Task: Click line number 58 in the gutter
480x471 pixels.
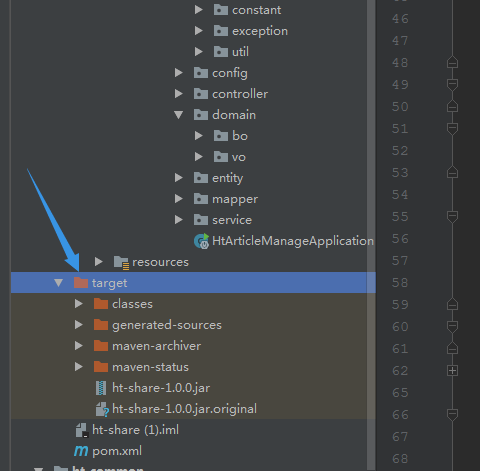Action: point(400,283)
